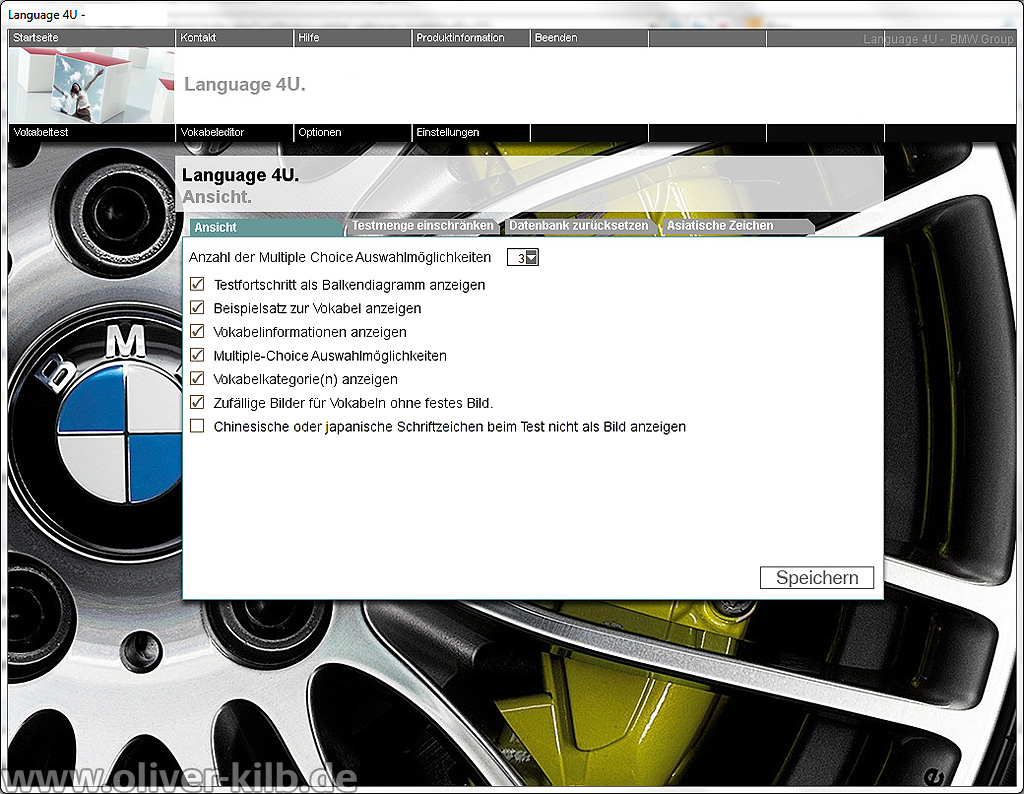
Task: Switch to the Datenbank zurücksetzen tab
Action: point(579,226)
